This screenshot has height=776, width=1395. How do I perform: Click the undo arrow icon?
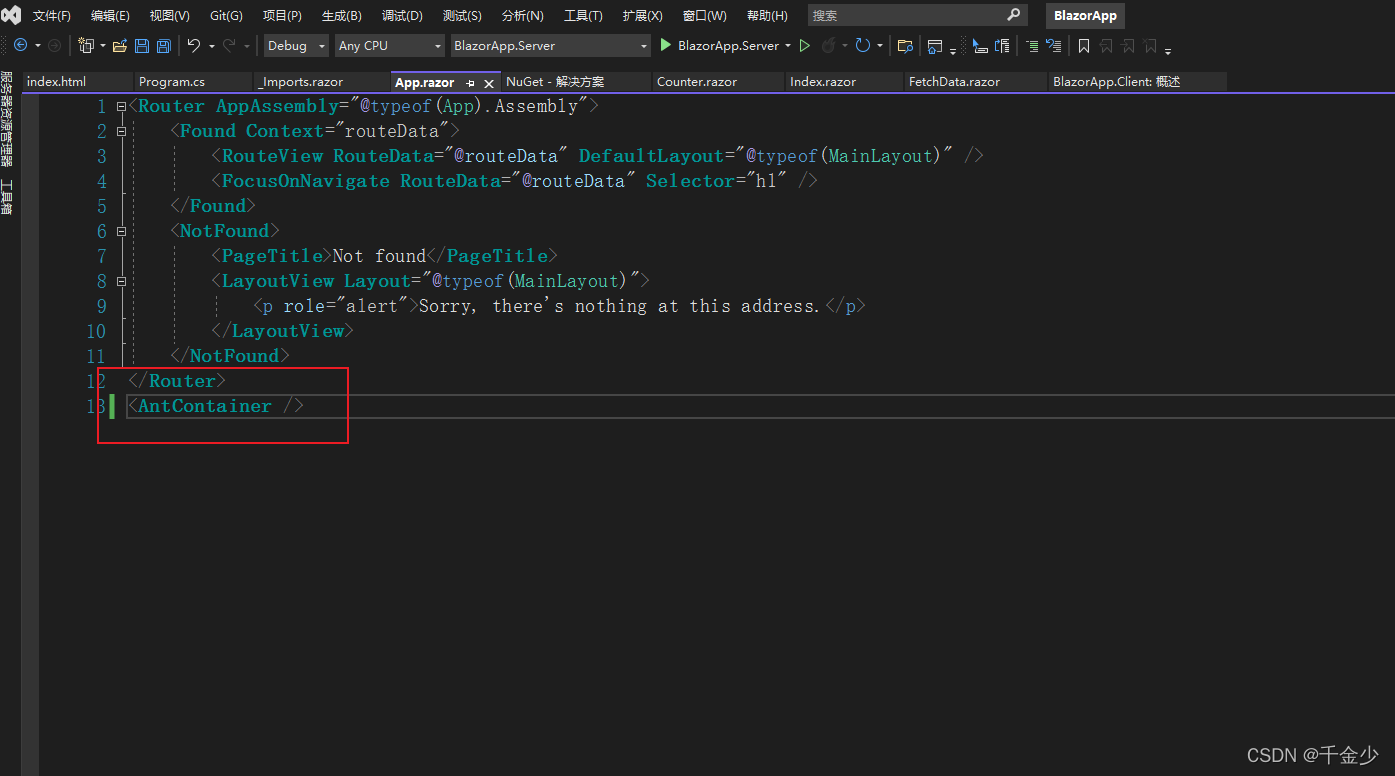pyautogui.click(x=194, y=46)
